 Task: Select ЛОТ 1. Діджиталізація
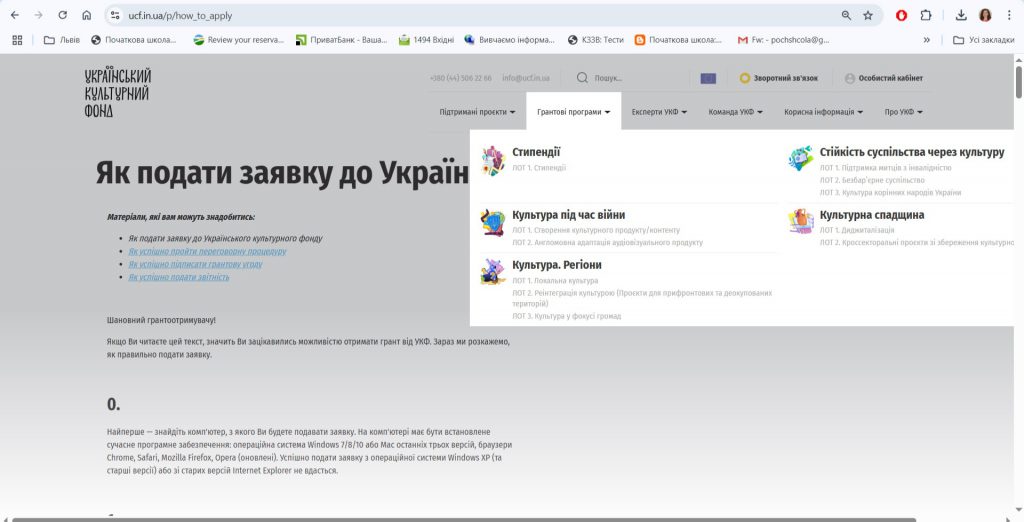pyautogui.click(x=857, y=230)
